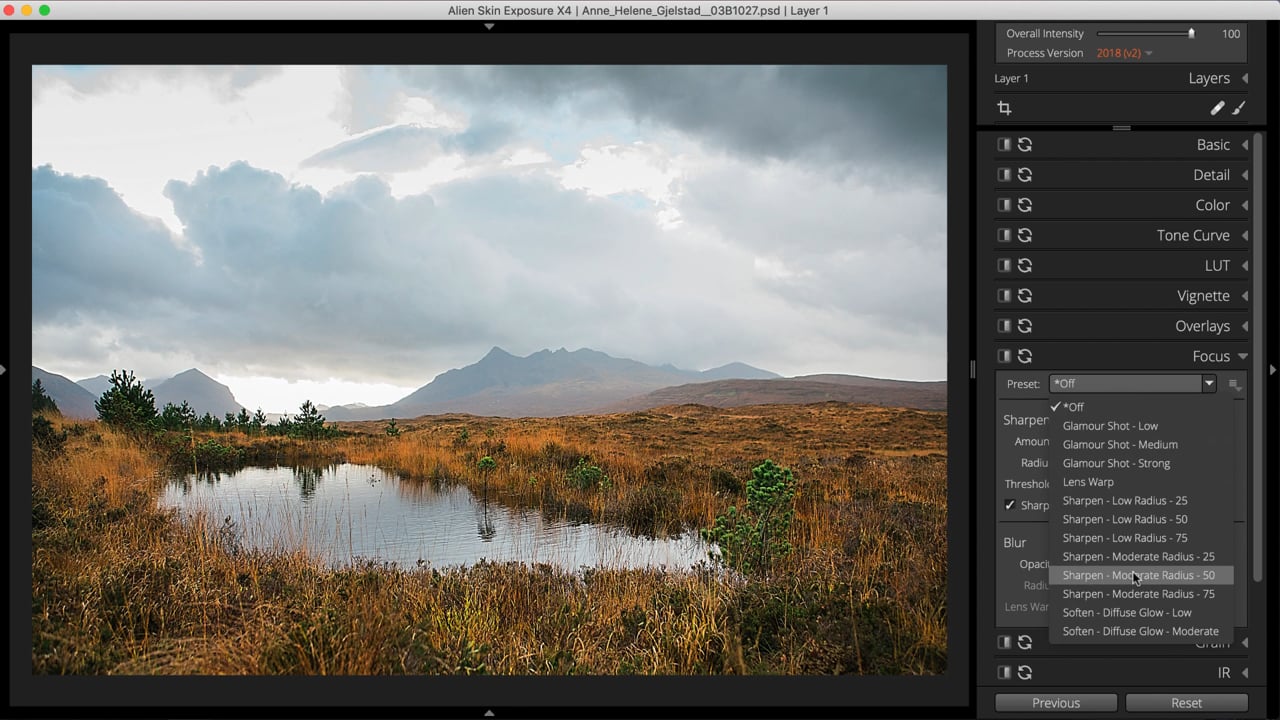This screenshot has width=1280, height=720.
Task: Open the Process Version 2018 (v2) dropdown
Action: click(x=1124, y=53)
